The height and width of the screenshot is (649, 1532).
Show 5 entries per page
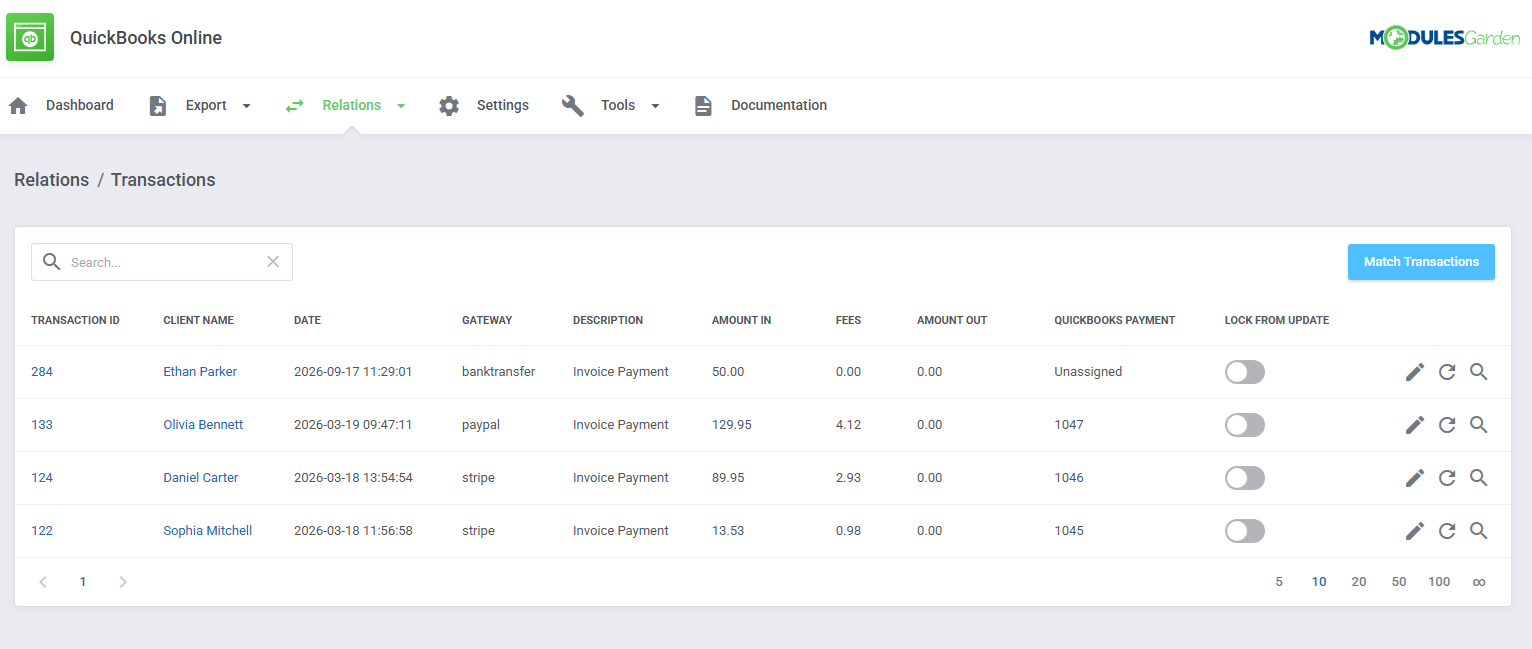(x=1279, y=582)
